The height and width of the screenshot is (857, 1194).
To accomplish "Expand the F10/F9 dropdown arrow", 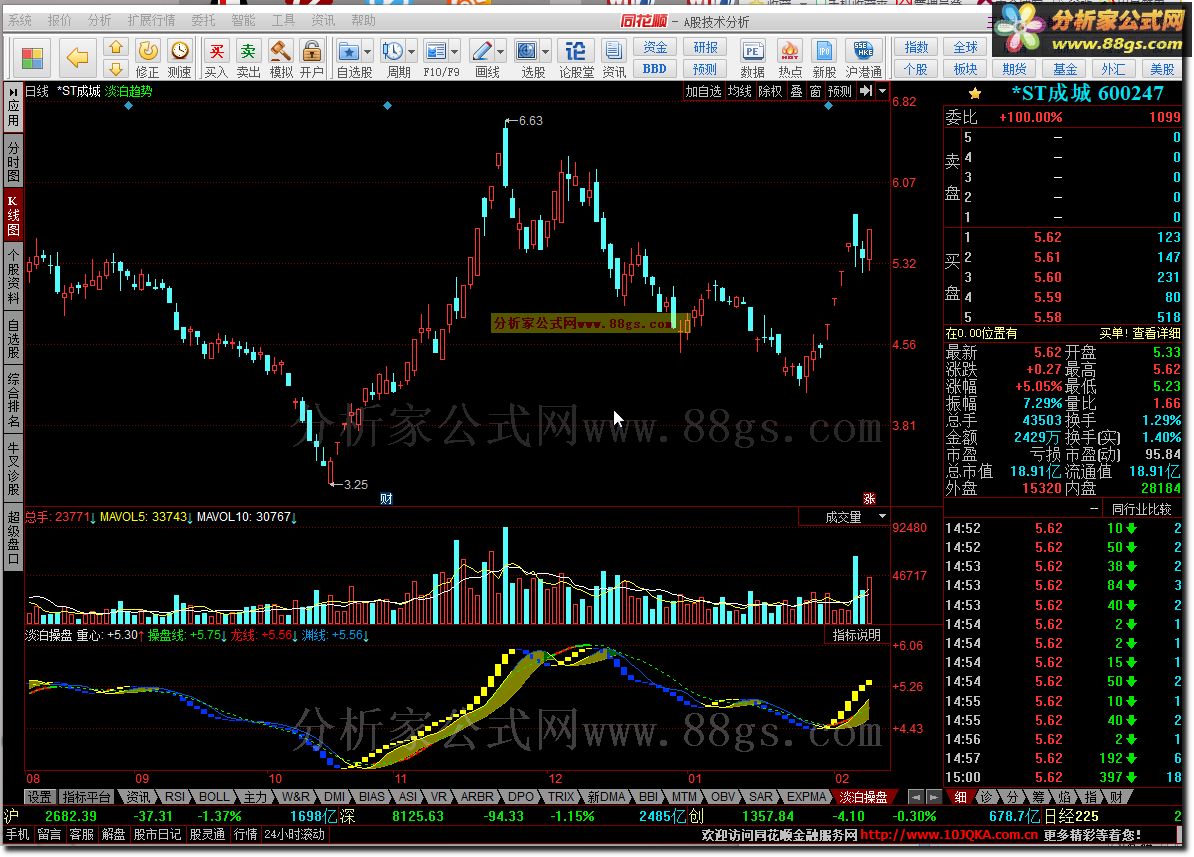I will (455, 52).
